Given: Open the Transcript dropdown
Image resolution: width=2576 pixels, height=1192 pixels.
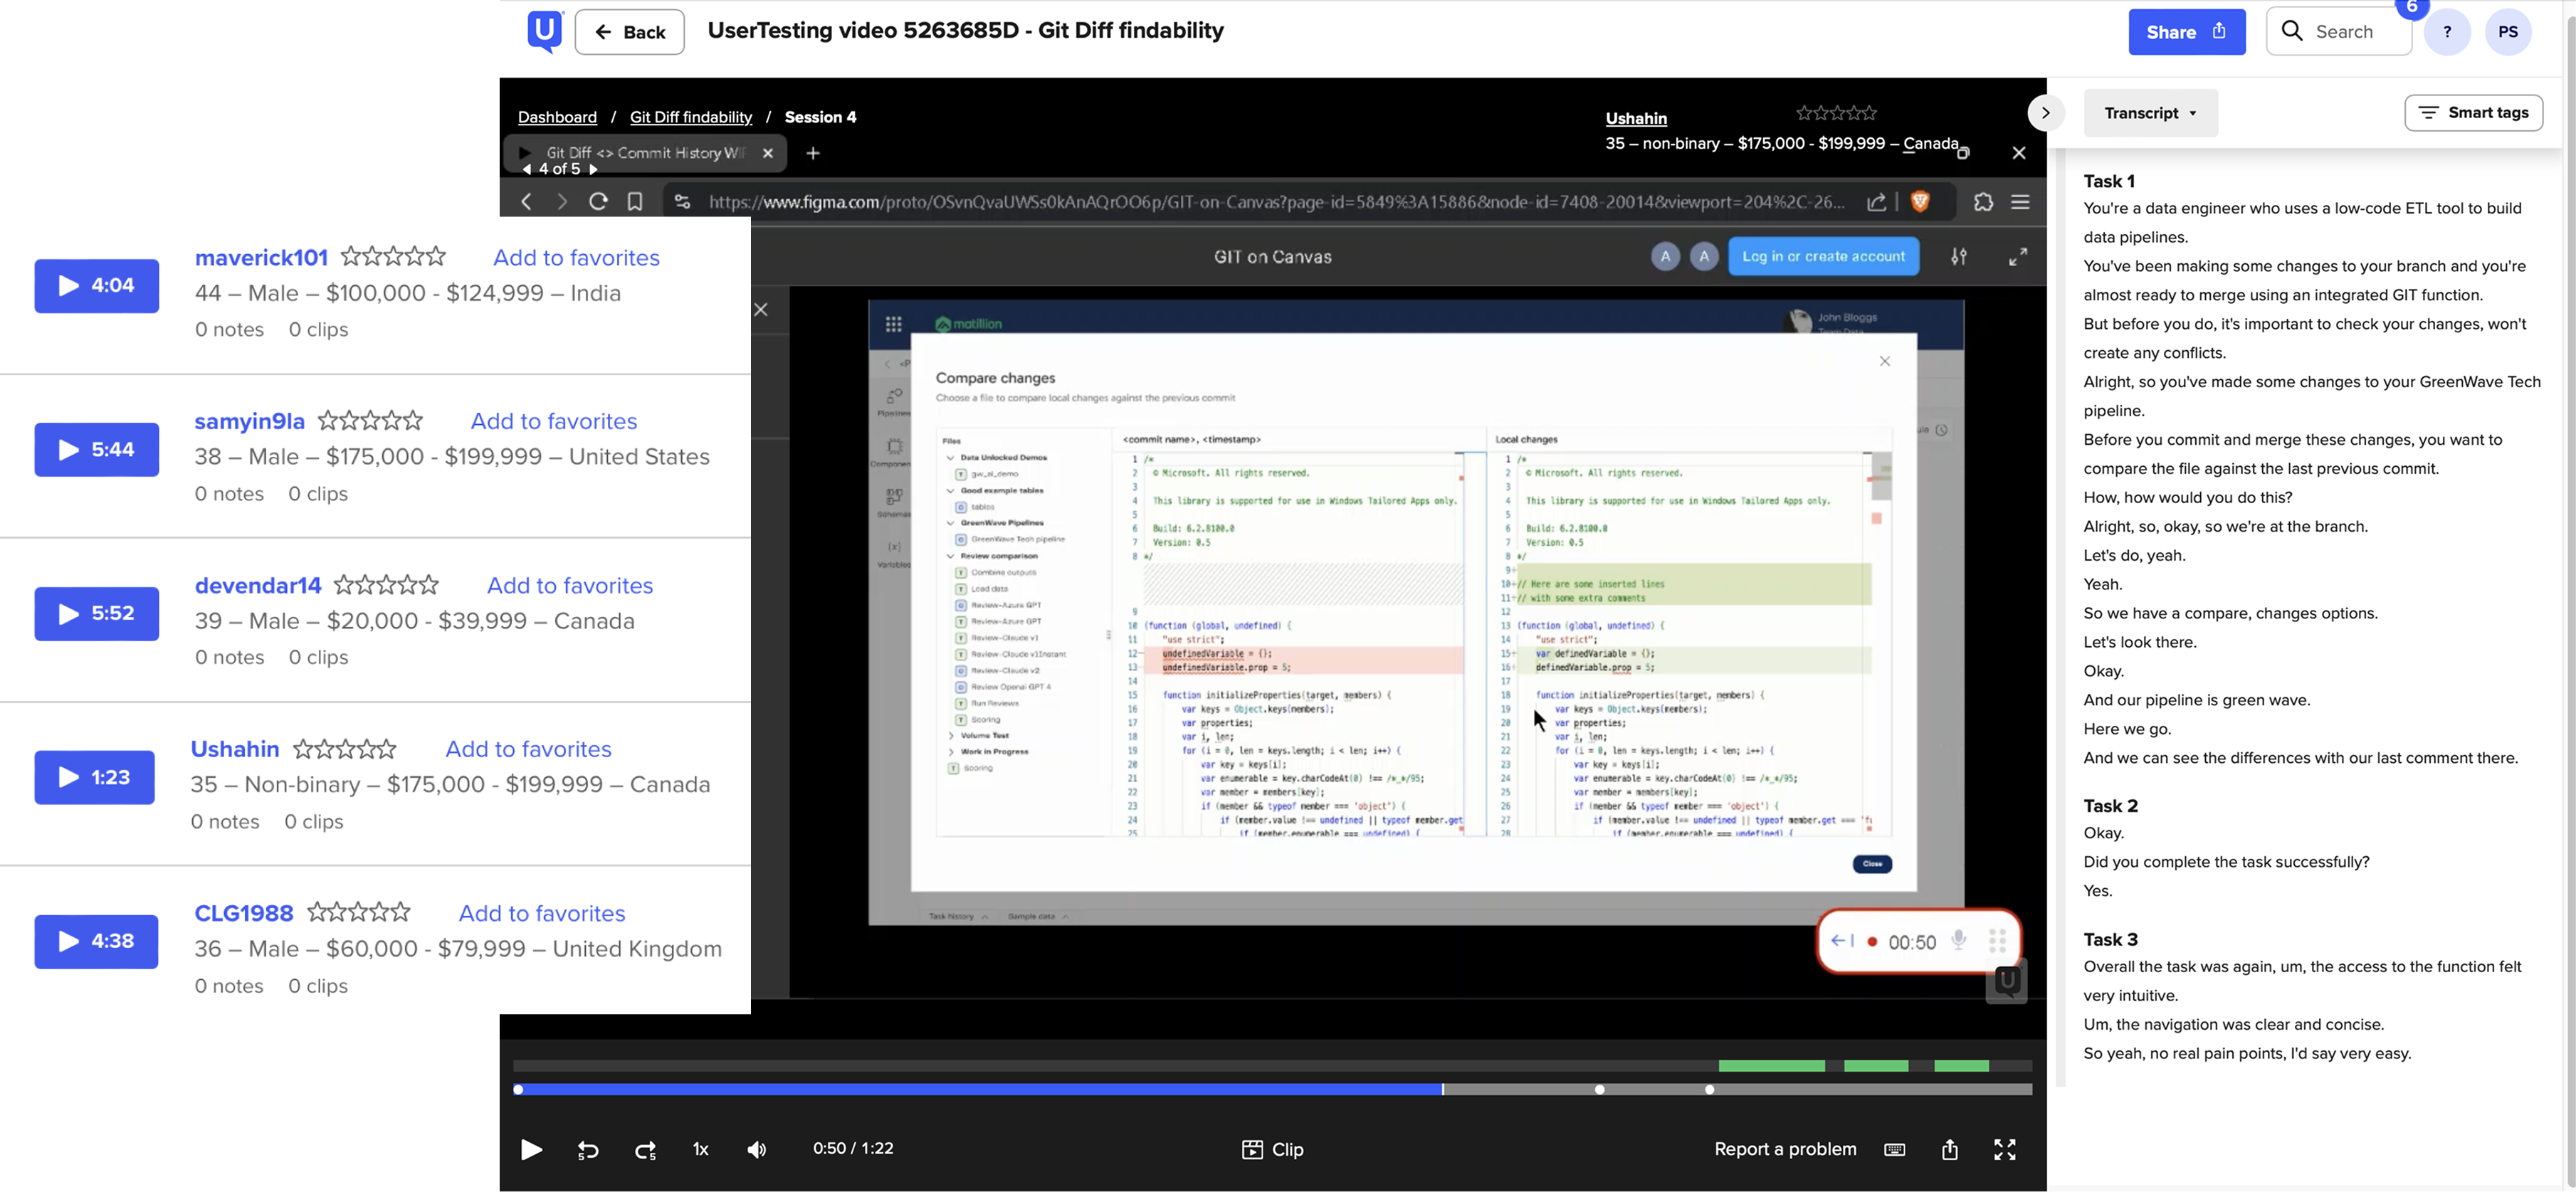Looking at the screenshot, I should tap(2150, 113).
